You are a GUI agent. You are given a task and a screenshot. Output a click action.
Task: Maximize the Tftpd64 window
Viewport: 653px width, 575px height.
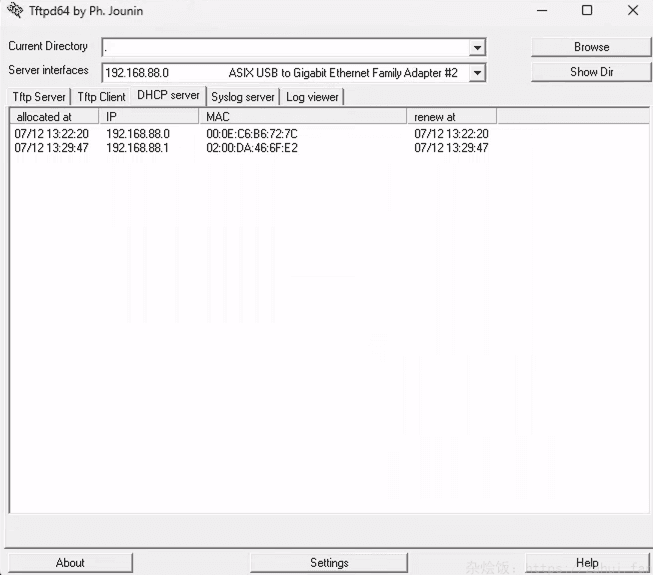(x=587, y=11)
